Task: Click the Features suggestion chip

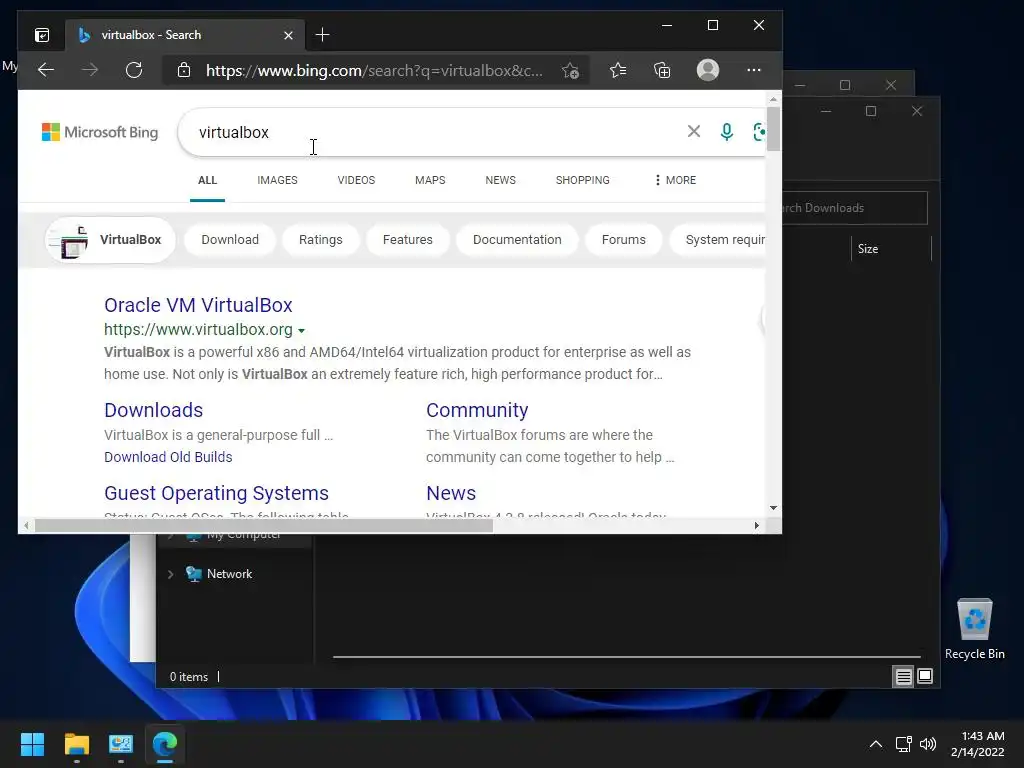Action: (x=408, y=240)
